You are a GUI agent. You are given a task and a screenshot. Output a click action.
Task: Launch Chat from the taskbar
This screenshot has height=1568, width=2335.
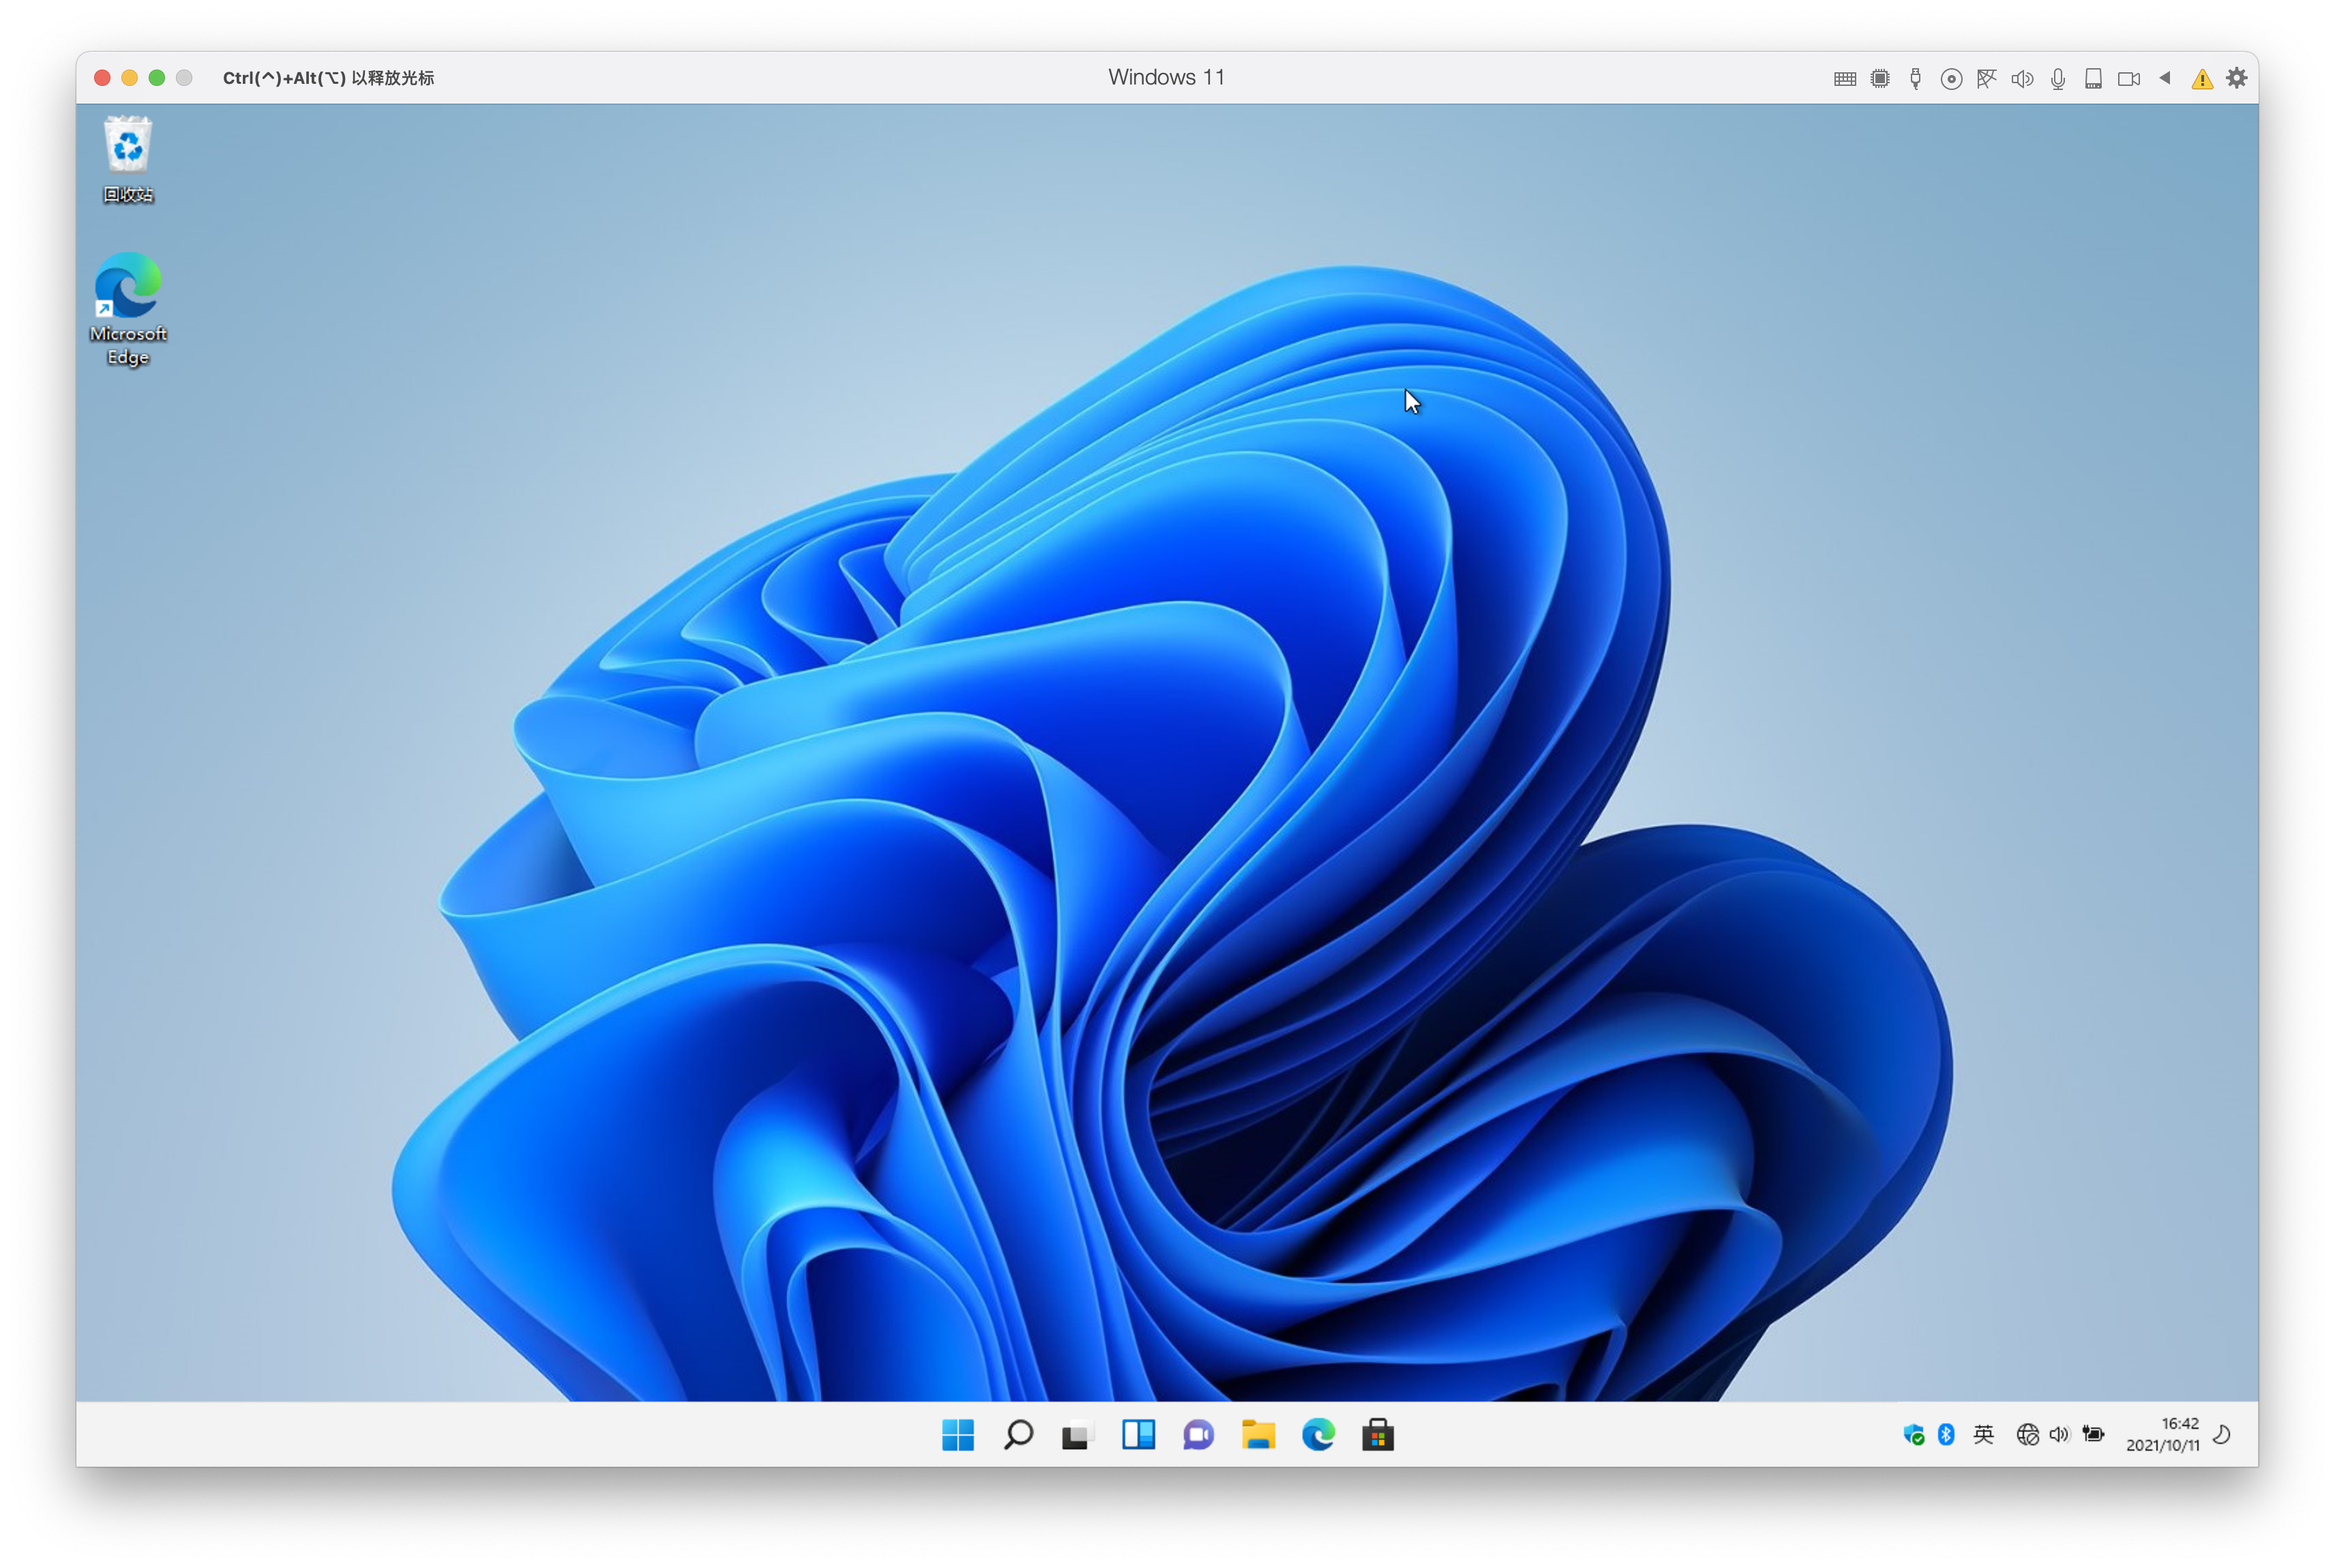1198,1435
